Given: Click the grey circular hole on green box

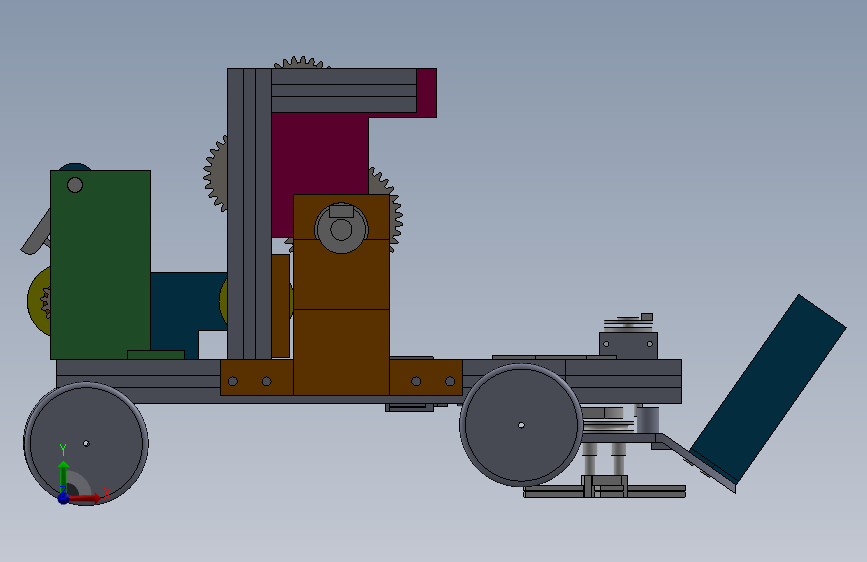Looking at the screenshot, I should point(75,185).
